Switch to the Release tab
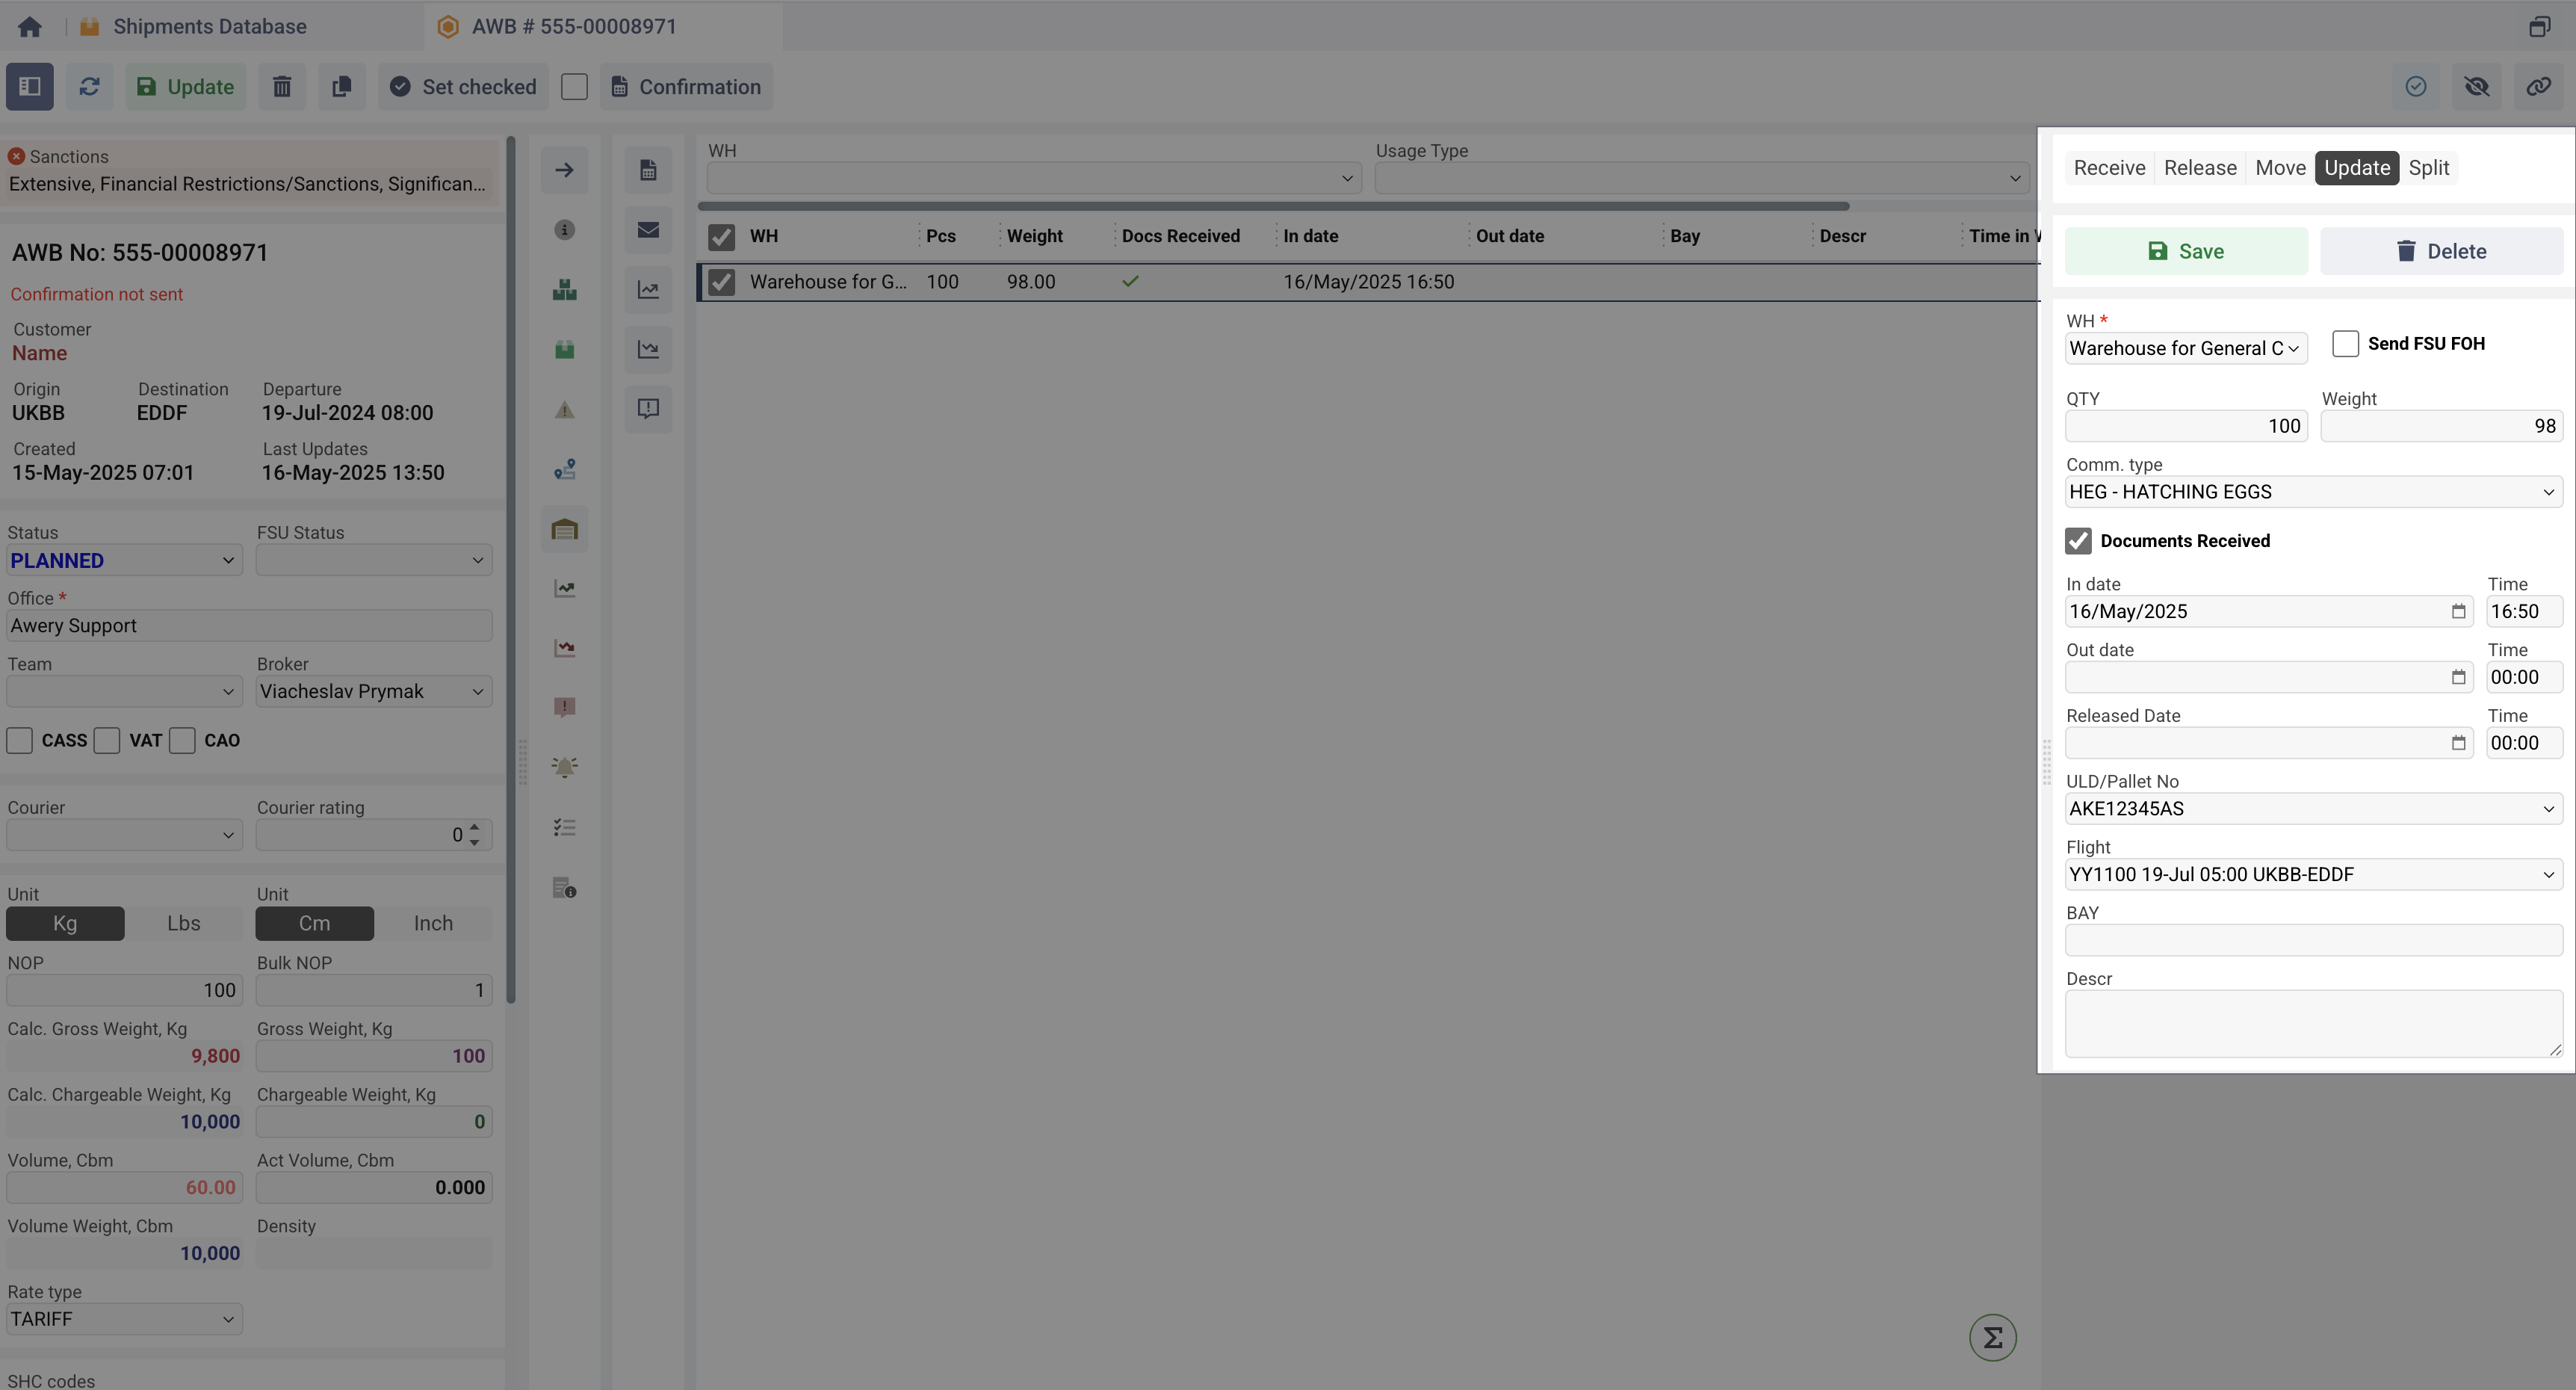The width and height of the screenshot is (2576, 1390). point(2199,168)
